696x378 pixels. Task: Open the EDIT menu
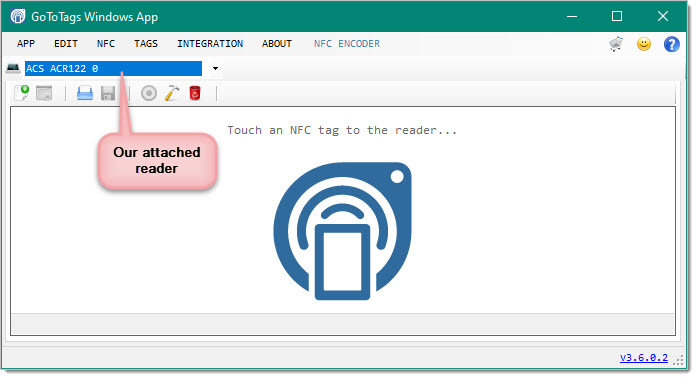(66, 43)
